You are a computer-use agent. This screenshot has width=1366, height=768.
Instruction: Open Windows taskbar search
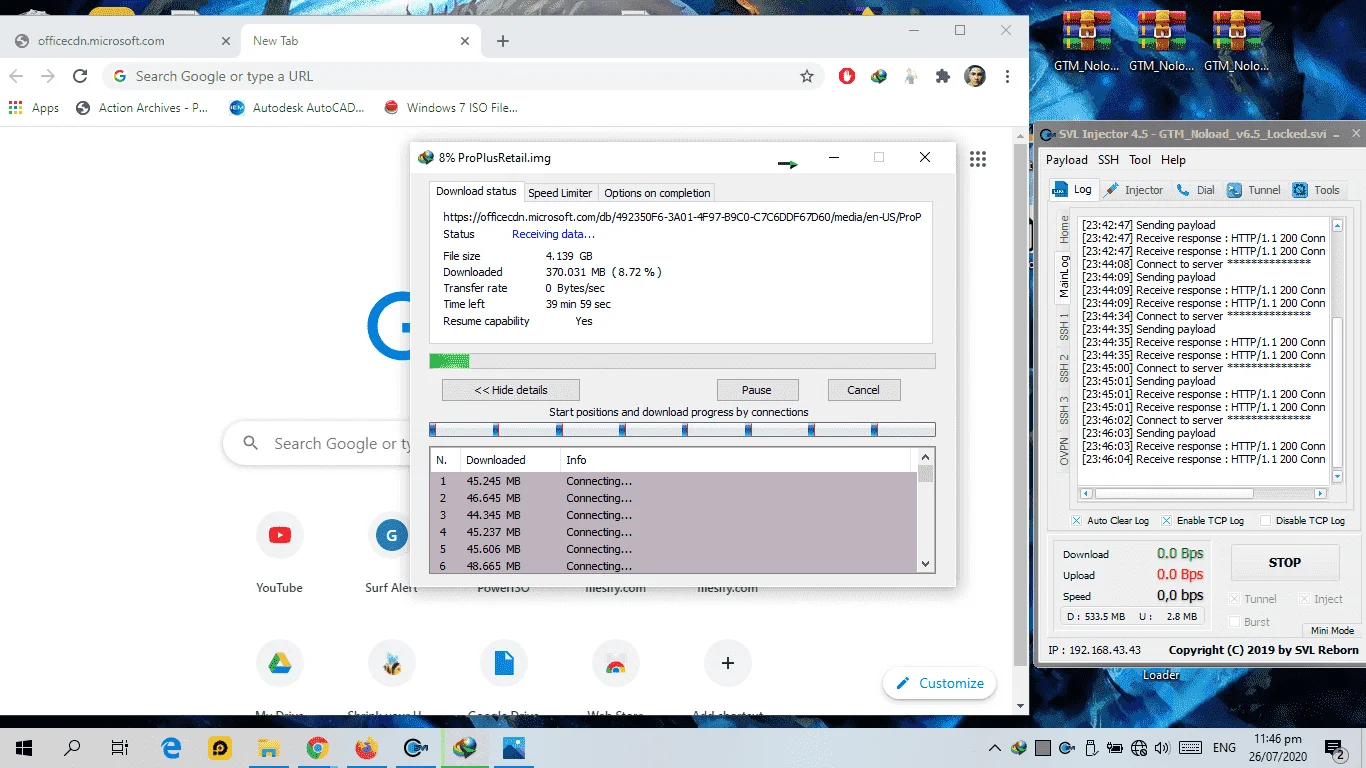tap(72, 747)
